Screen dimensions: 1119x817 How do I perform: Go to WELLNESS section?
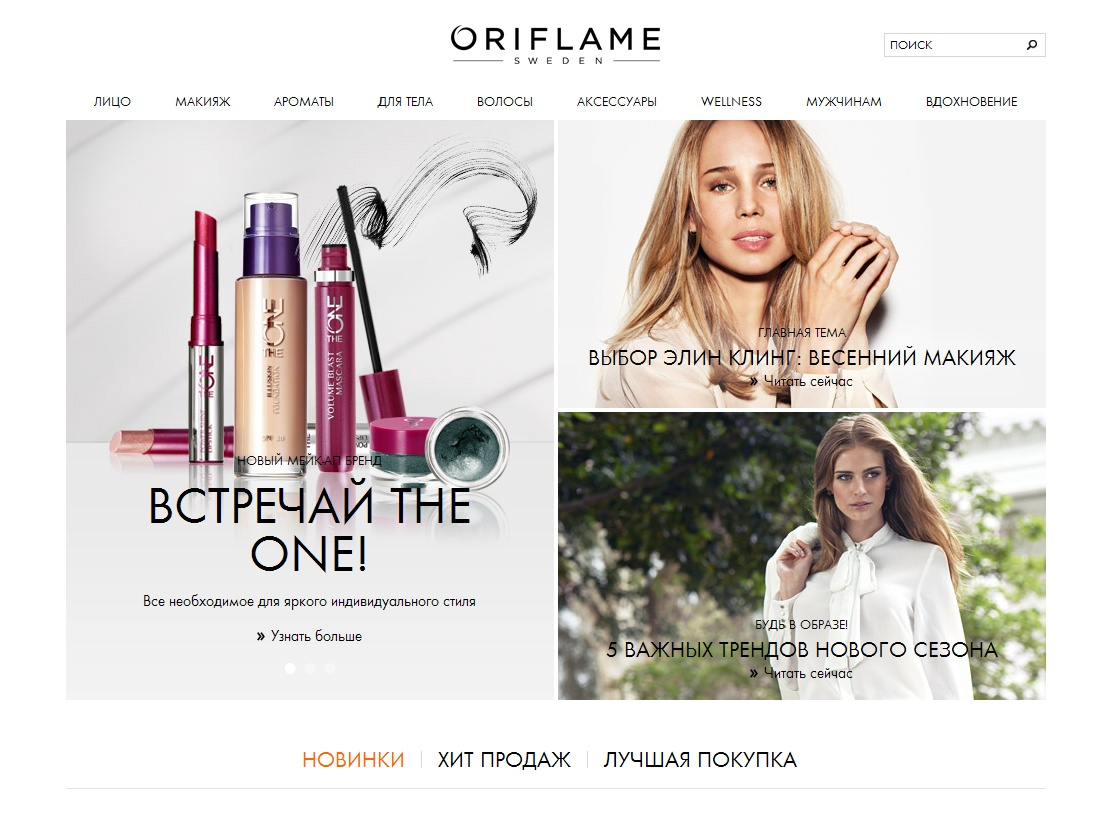(731, 101)
